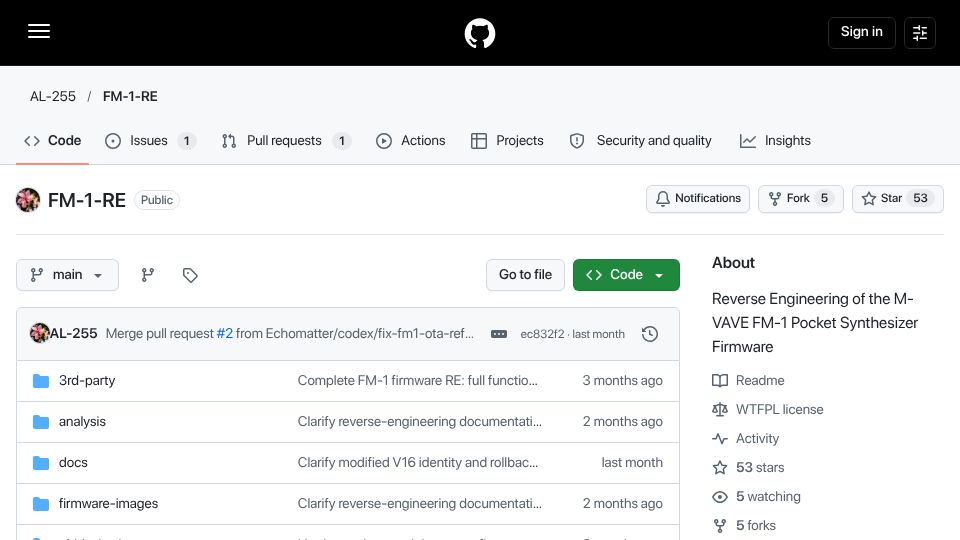This screenshot has width=960, height=540.
Task: Open the docs folder
Action: (73, 462)
